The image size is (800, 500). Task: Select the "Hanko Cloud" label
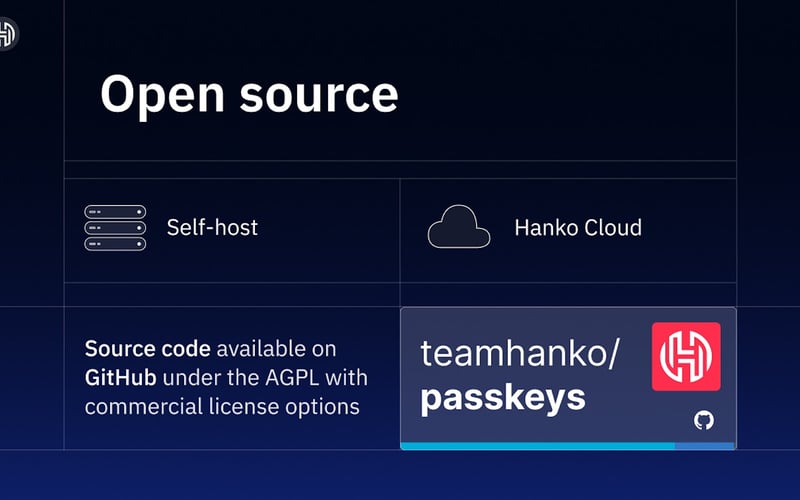(578, 228)
